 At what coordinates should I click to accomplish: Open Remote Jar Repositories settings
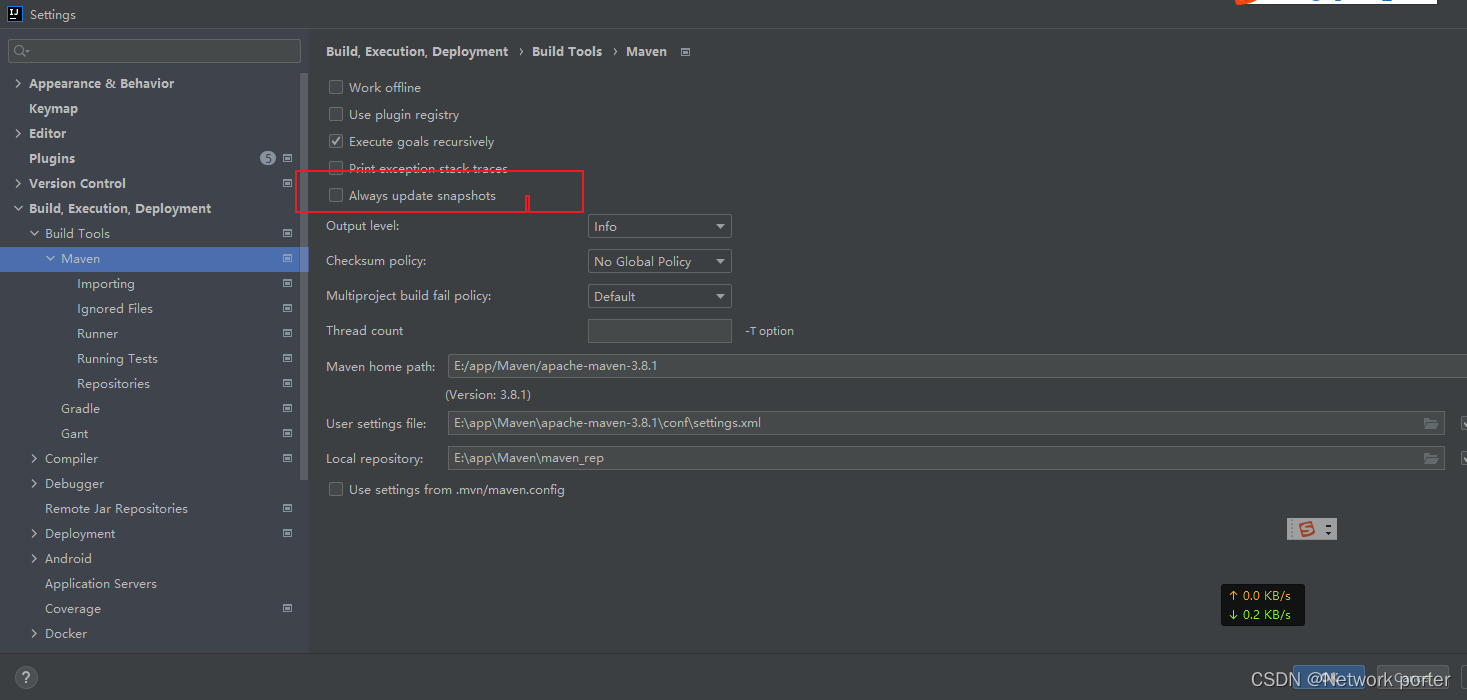[116, 509]
